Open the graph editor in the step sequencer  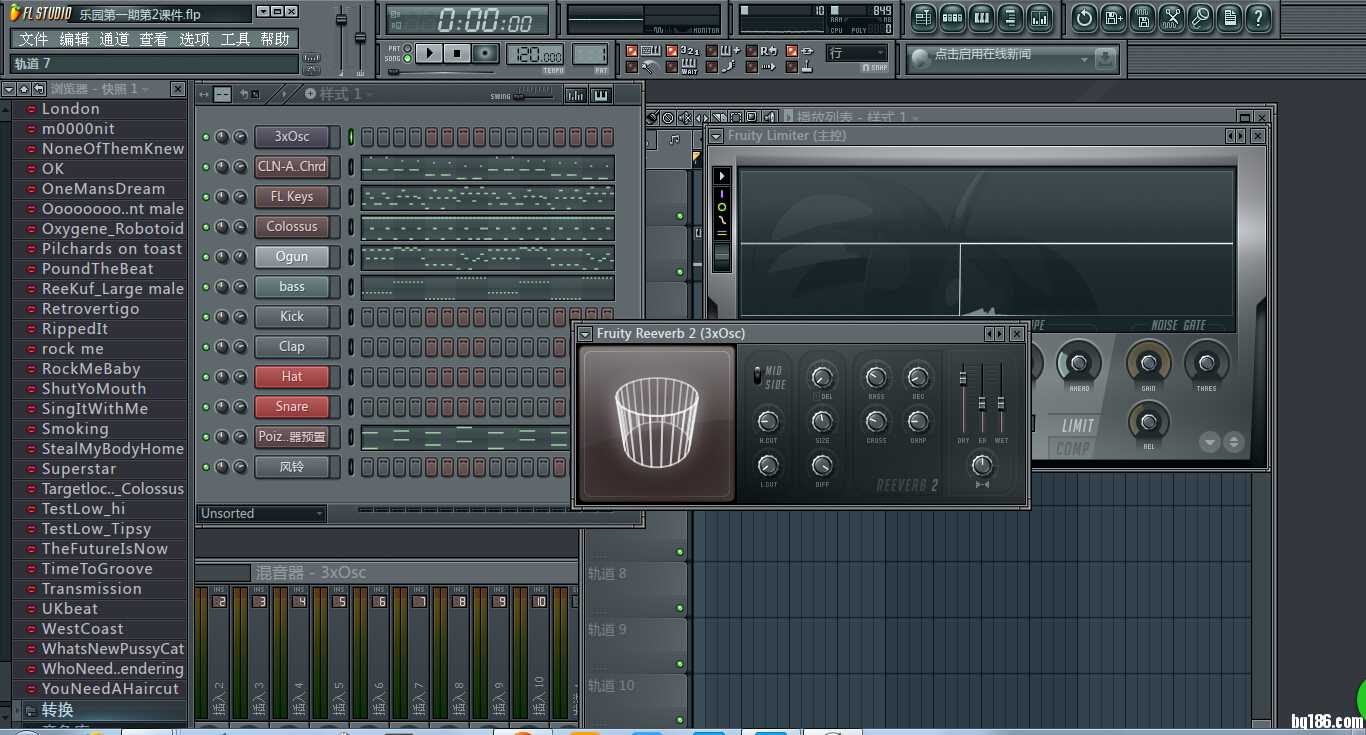point(576,95)
